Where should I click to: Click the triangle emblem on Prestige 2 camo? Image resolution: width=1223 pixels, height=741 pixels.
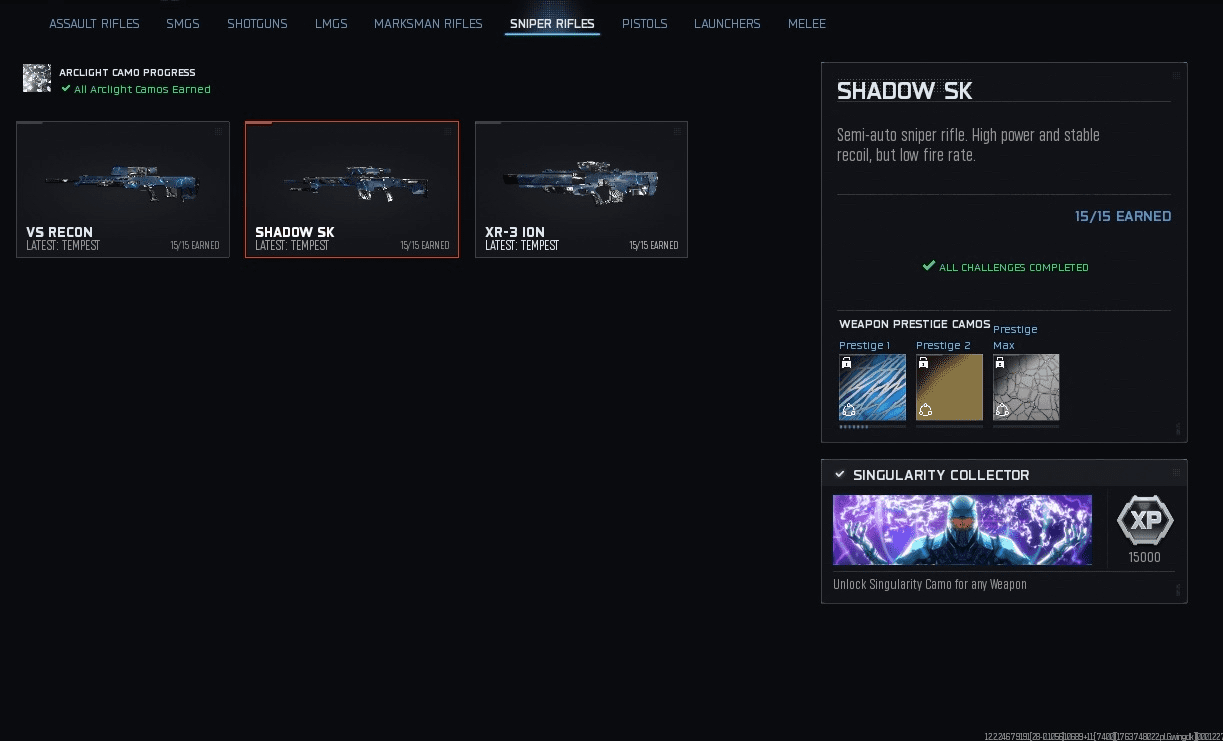(x=925, y=409)
